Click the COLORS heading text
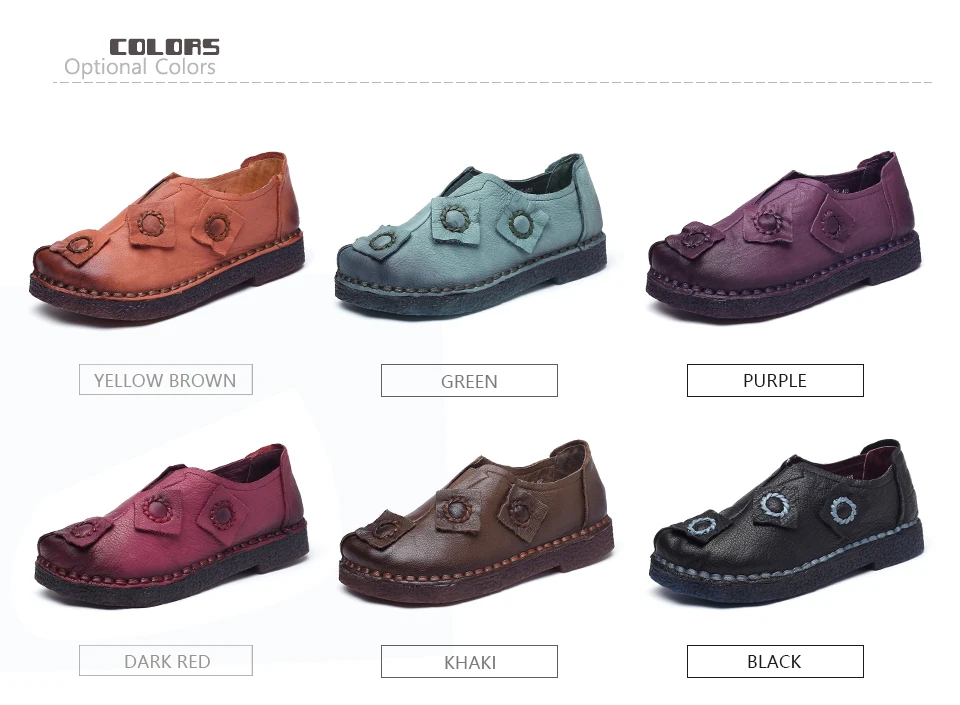Image resolution: width=960 pixels, height=705 pixels. point(164,47)
